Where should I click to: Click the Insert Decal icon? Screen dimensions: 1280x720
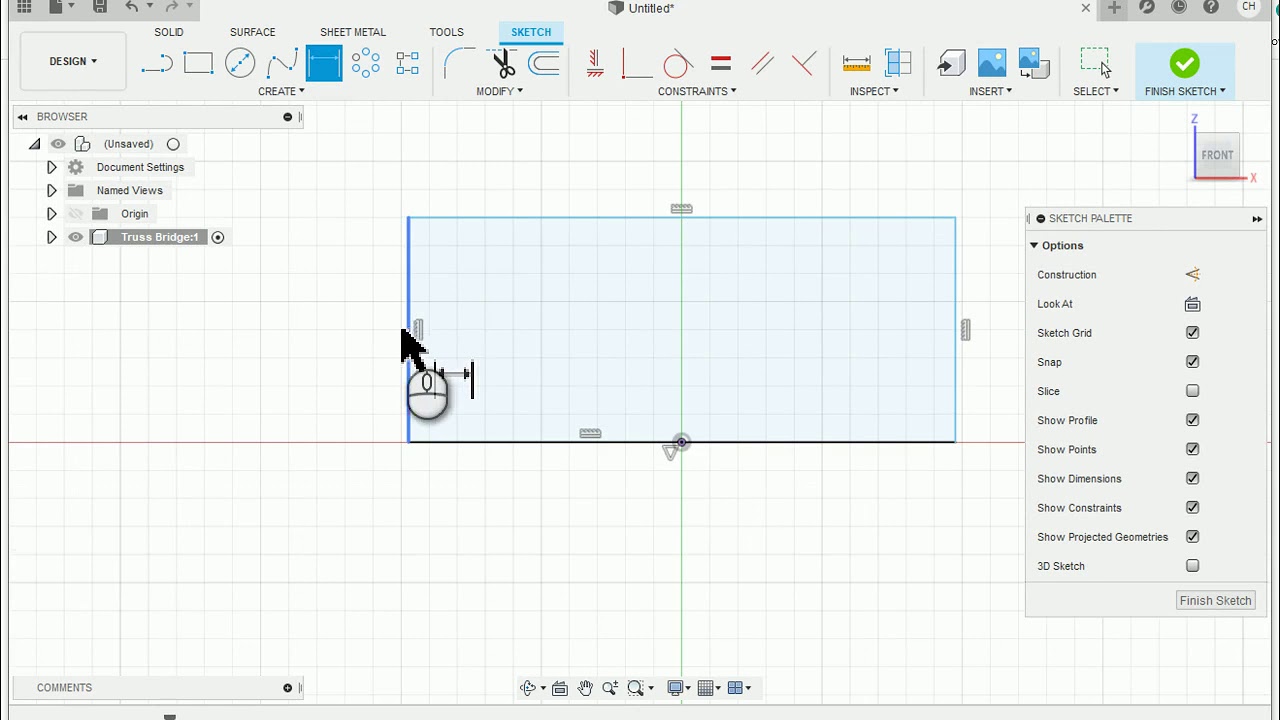(1034, 64)
